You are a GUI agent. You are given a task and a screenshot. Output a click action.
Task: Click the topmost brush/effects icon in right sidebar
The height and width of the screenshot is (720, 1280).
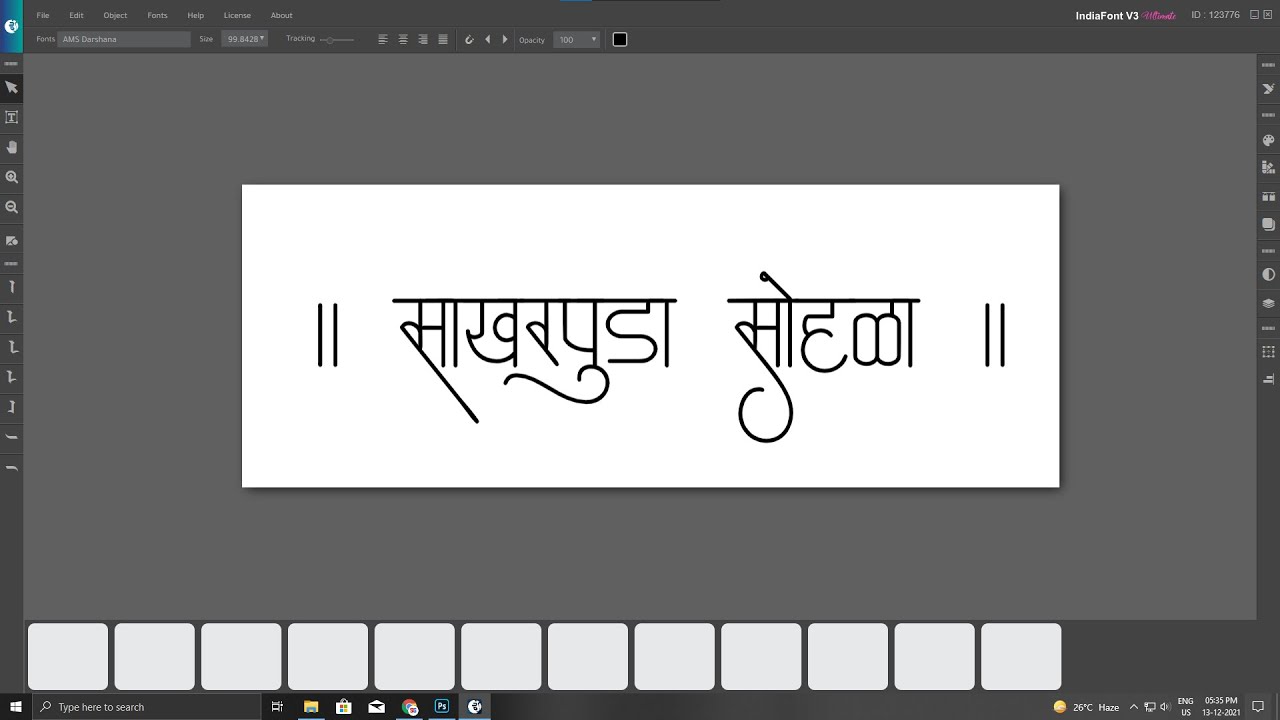(x=1269, y=89)
